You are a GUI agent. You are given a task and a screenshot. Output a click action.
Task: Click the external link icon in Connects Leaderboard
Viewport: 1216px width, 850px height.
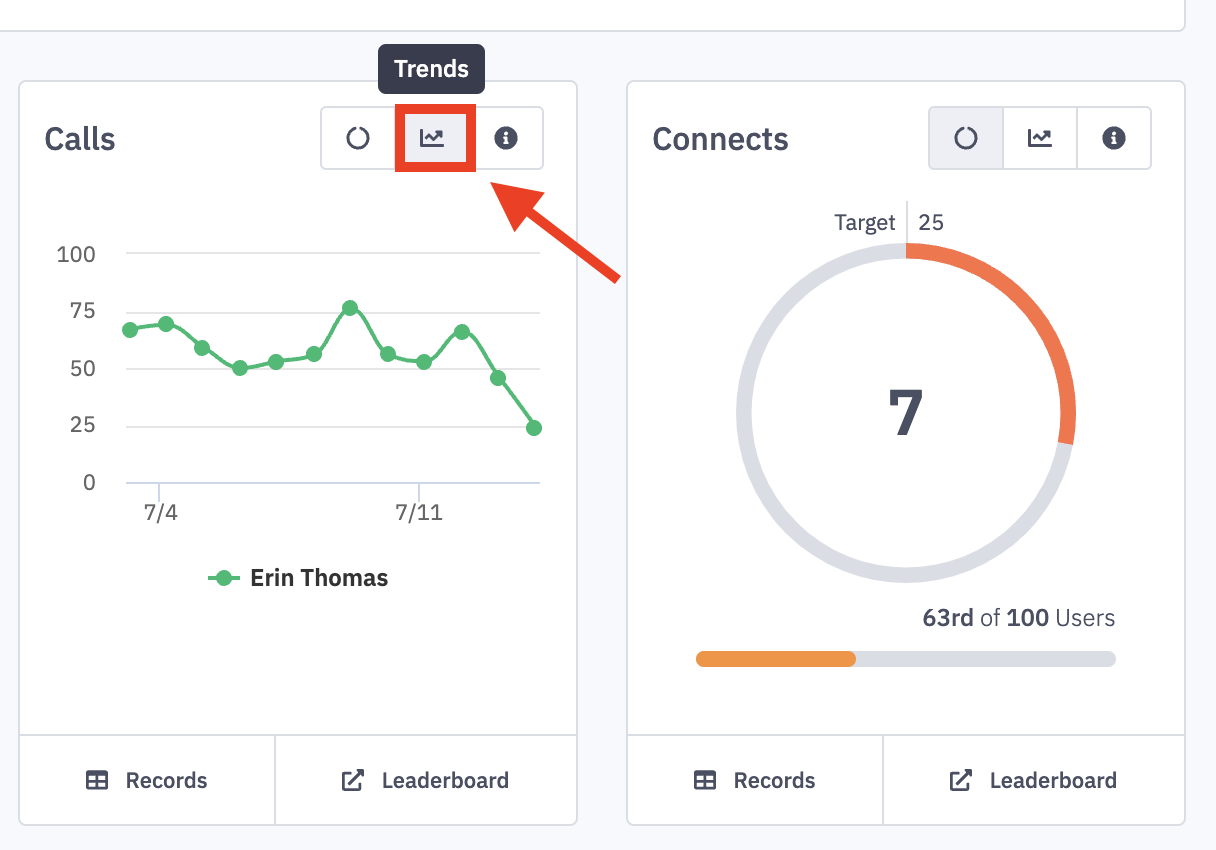(x=961, y=781)
